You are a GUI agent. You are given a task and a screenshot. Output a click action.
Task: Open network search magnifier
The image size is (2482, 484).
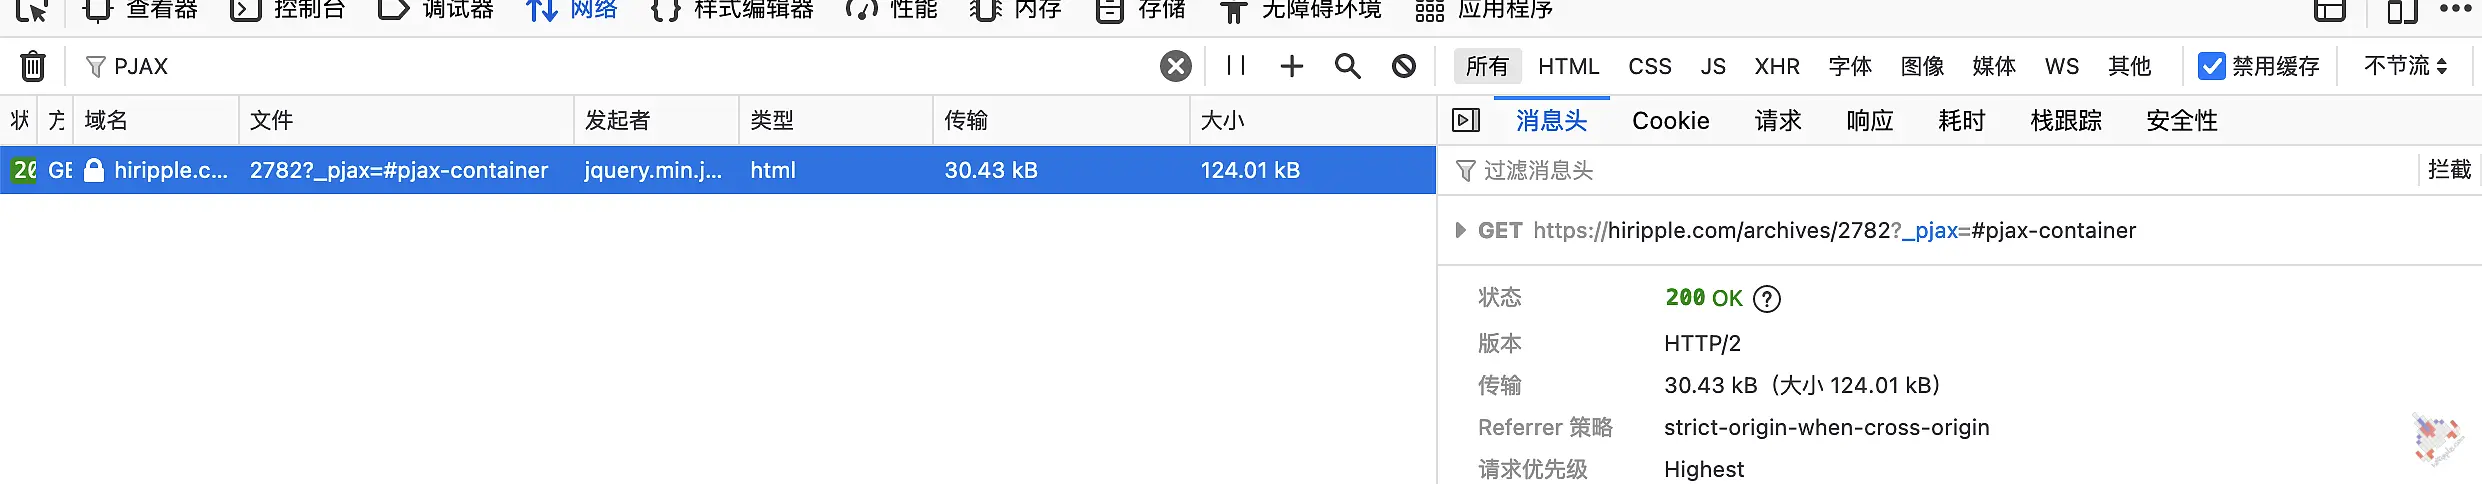coord(1348,66)
